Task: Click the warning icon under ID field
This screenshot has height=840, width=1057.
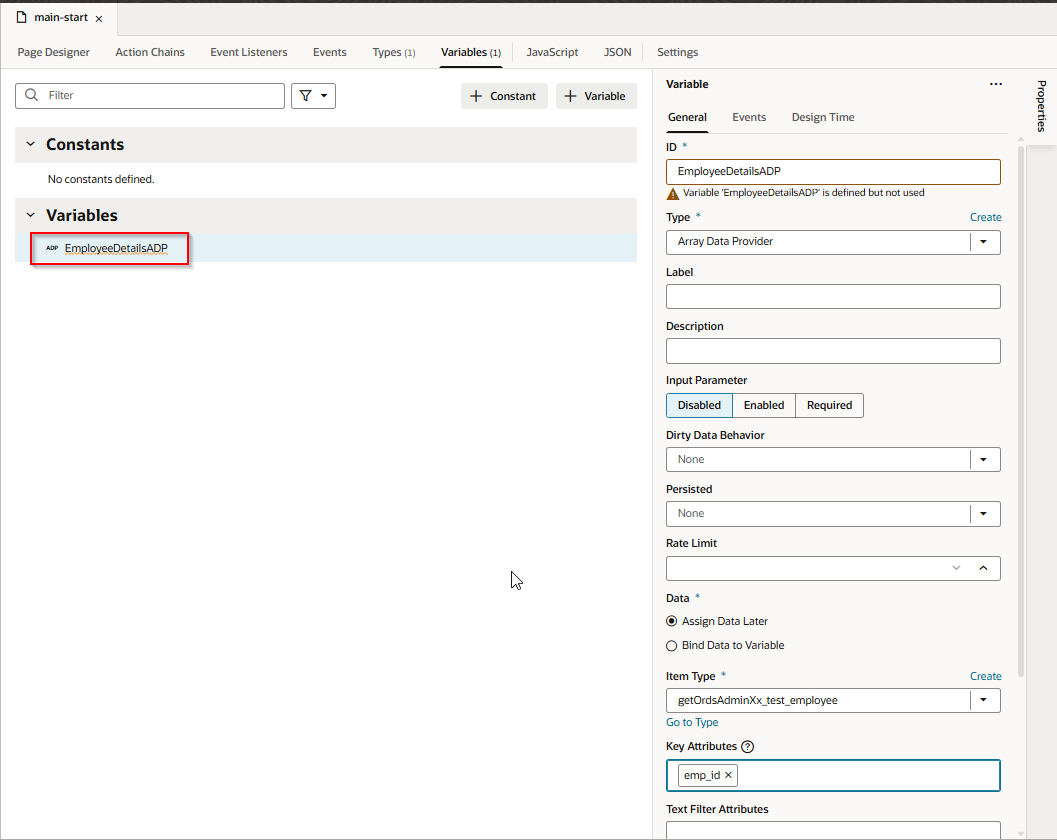Action: tap(673, 194)
